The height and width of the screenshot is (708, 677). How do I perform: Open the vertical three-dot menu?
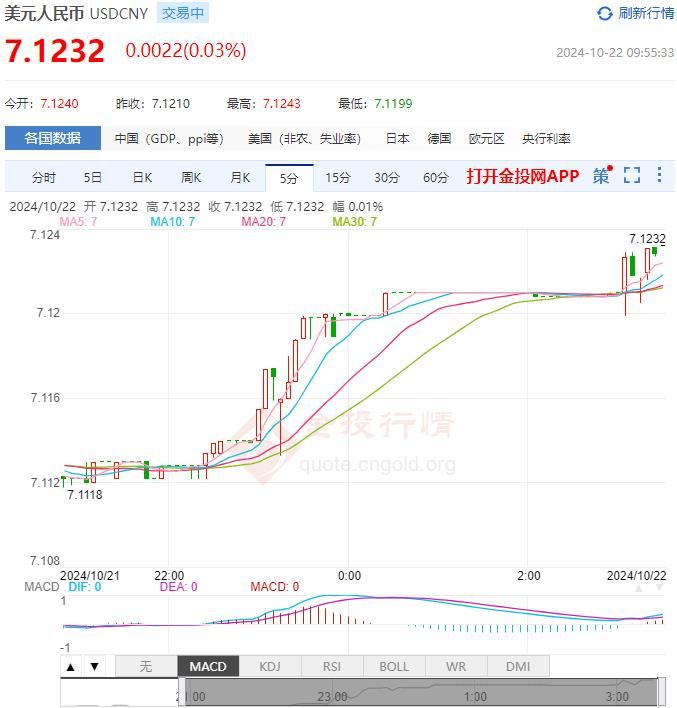659,175
